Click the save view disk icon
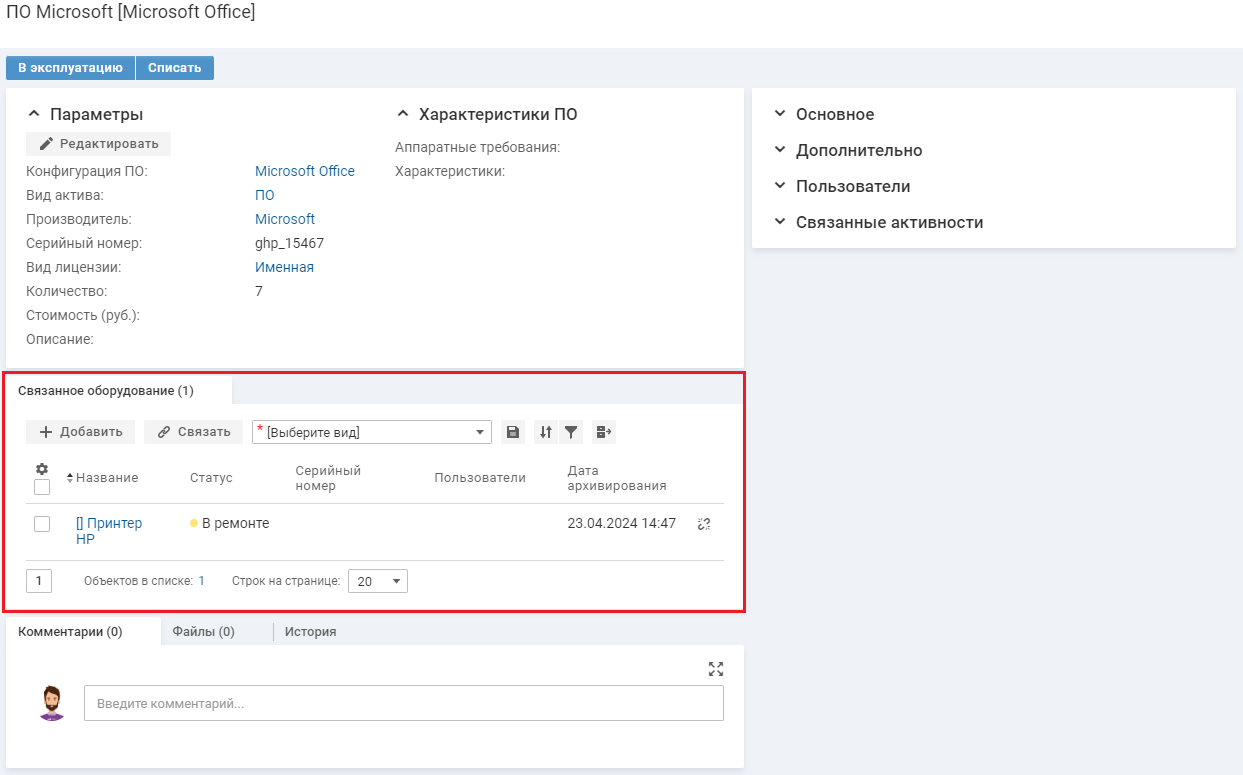This screenshot has width=1243, height=775. 513,432
